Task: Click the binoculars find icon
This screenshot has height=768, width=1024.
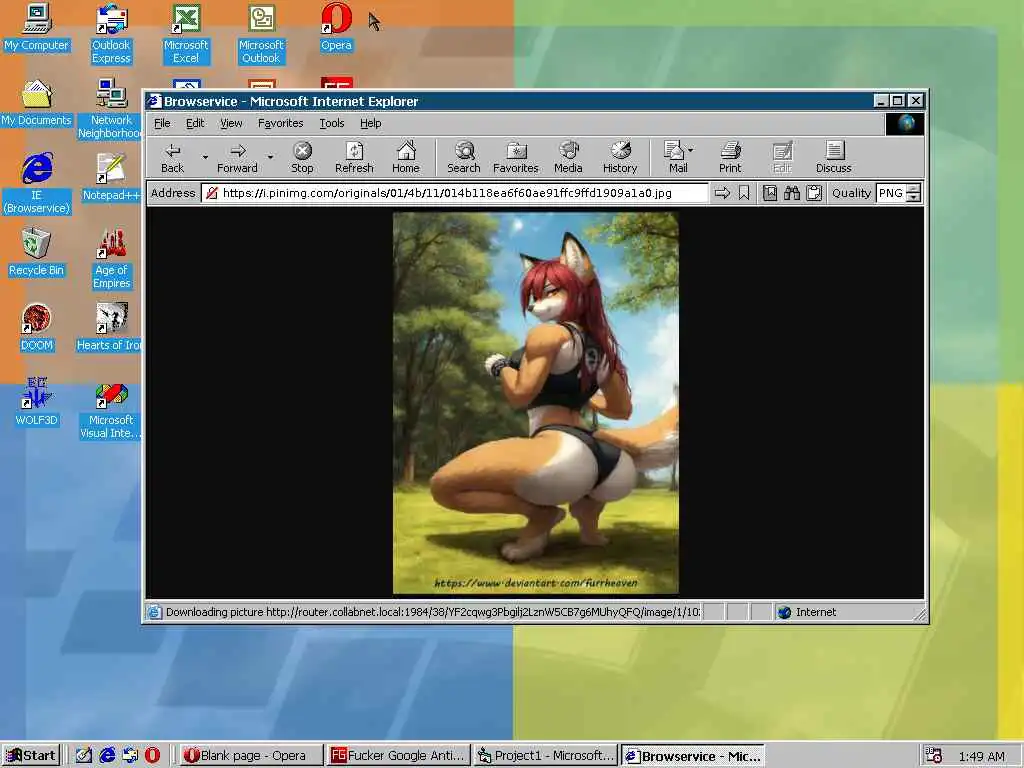Action: [792, 193]
